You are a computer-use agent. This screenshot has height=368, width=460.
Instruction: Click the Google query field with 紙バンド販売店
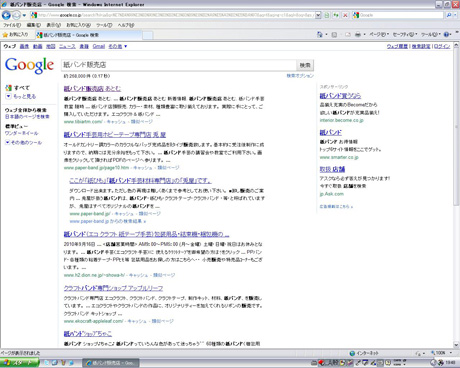tap(179, 65)
